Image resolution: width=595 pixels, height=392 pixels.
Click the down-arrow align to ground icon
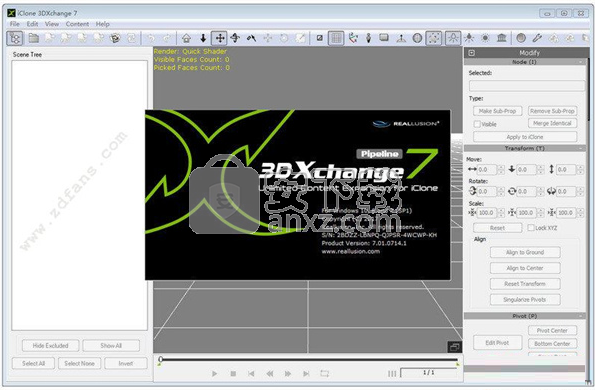pyautogui.click(x=203, y=38)
